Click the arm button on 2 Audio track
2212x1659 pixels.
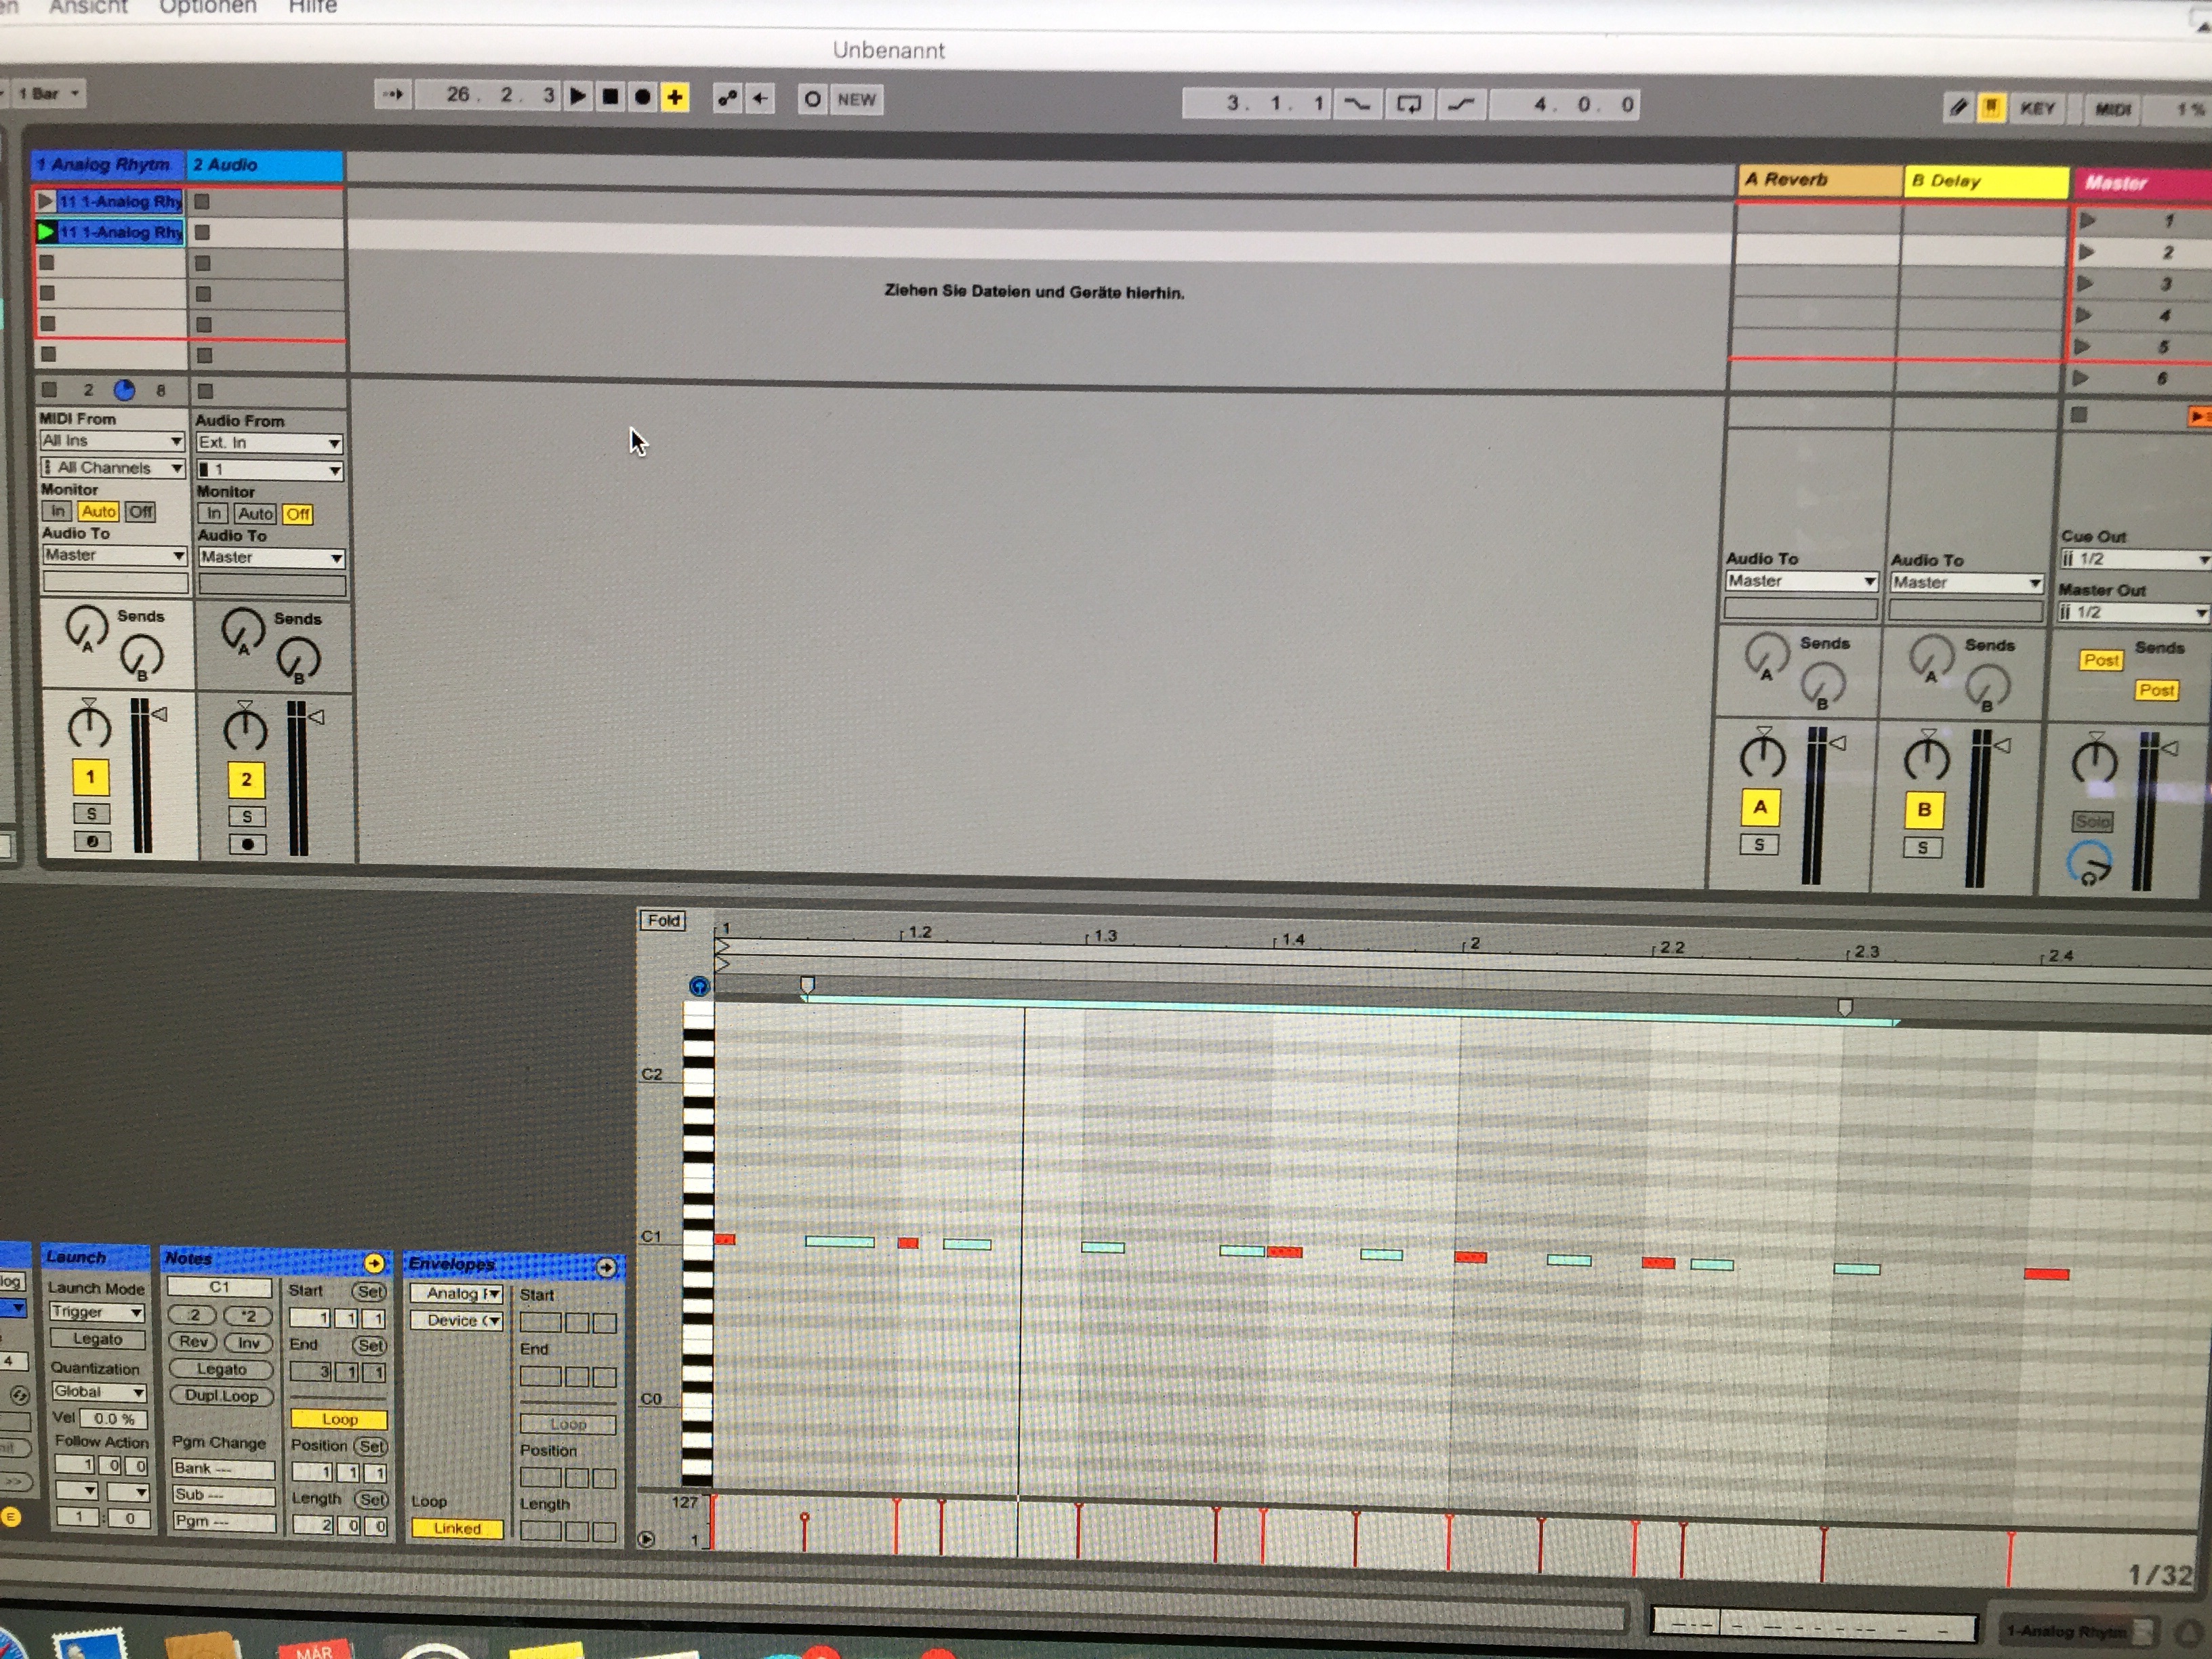click(x=247, y=844)
